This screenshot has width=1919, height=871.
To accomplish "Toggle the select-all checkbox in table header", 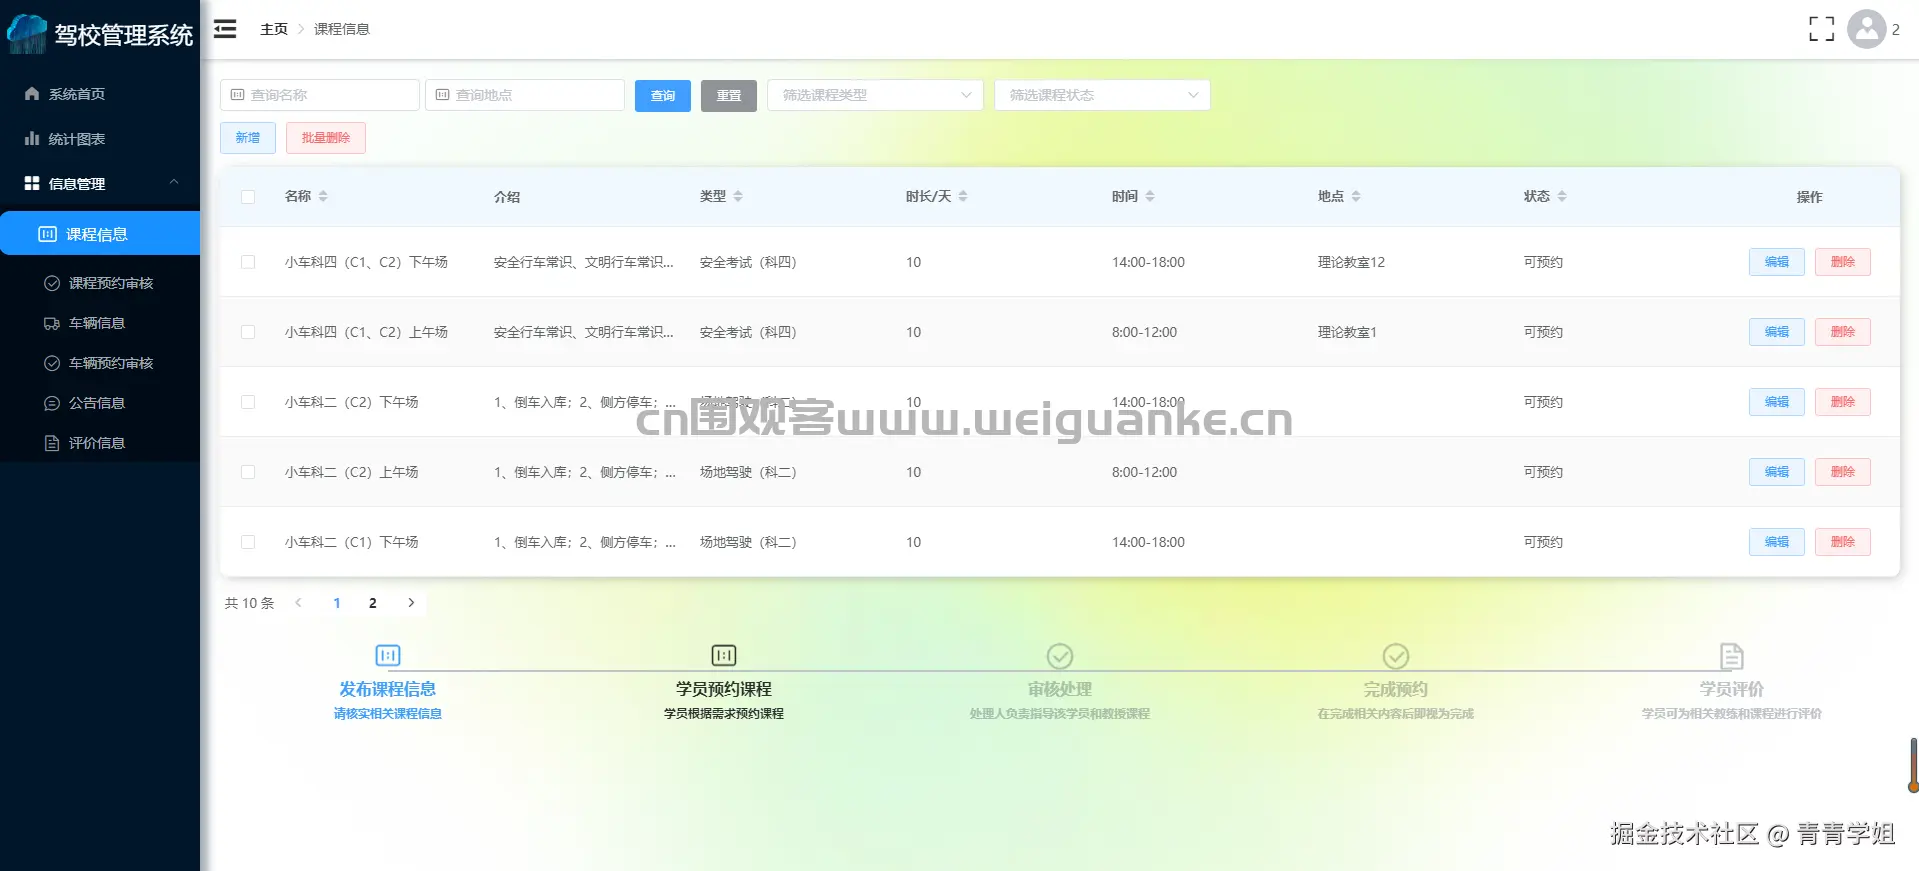I will [248, 197].
